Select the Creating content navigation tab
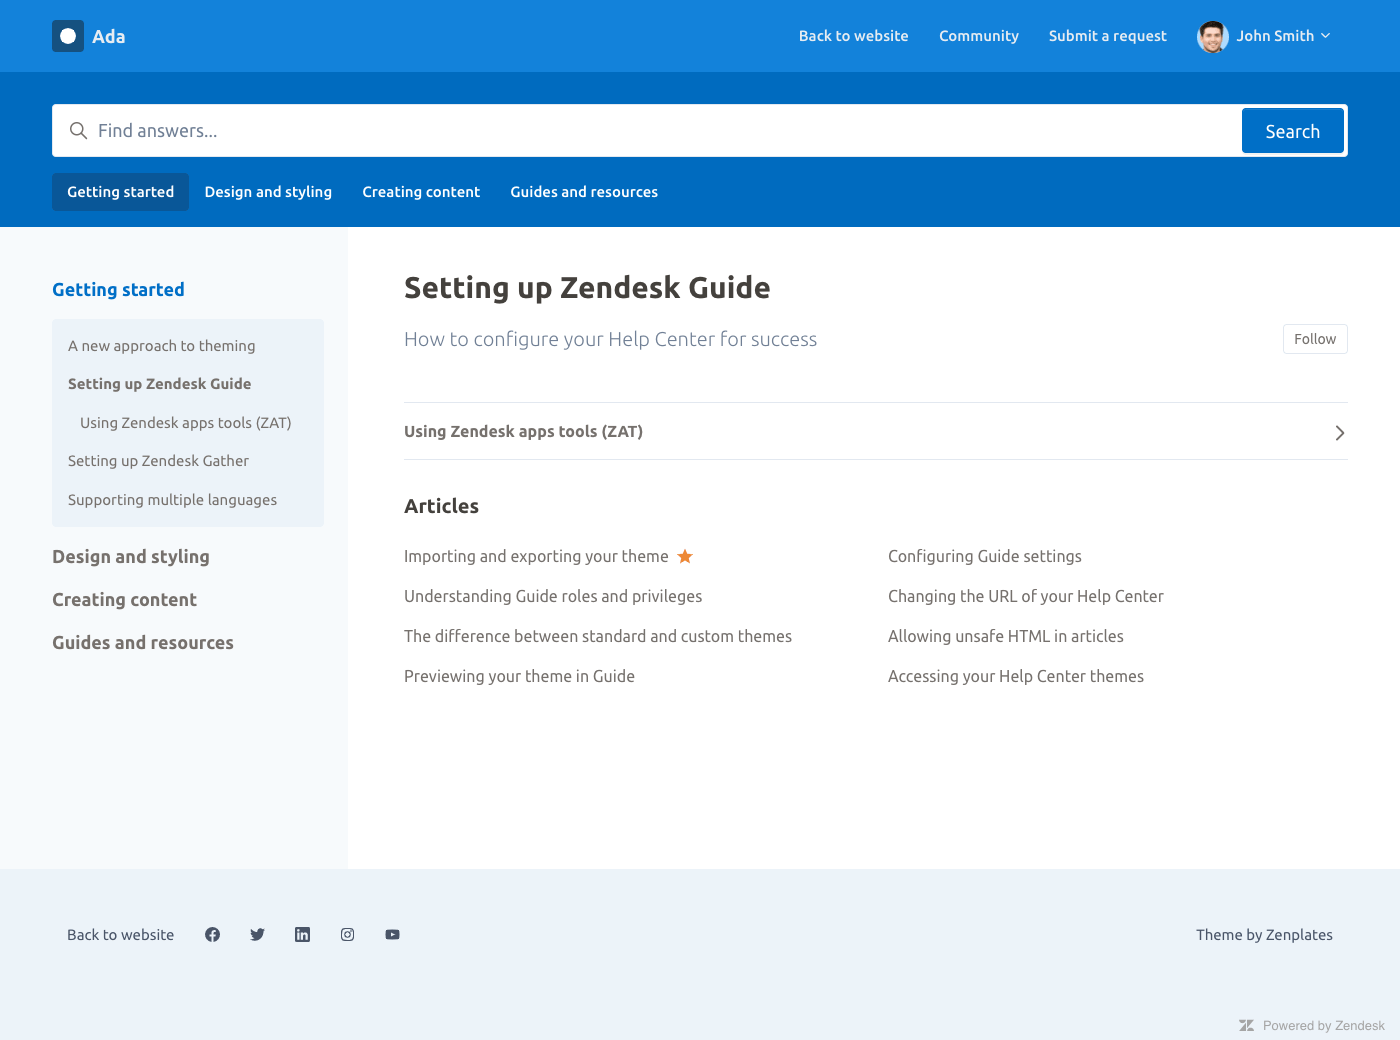1400x1040 pixels. (421, 192)
